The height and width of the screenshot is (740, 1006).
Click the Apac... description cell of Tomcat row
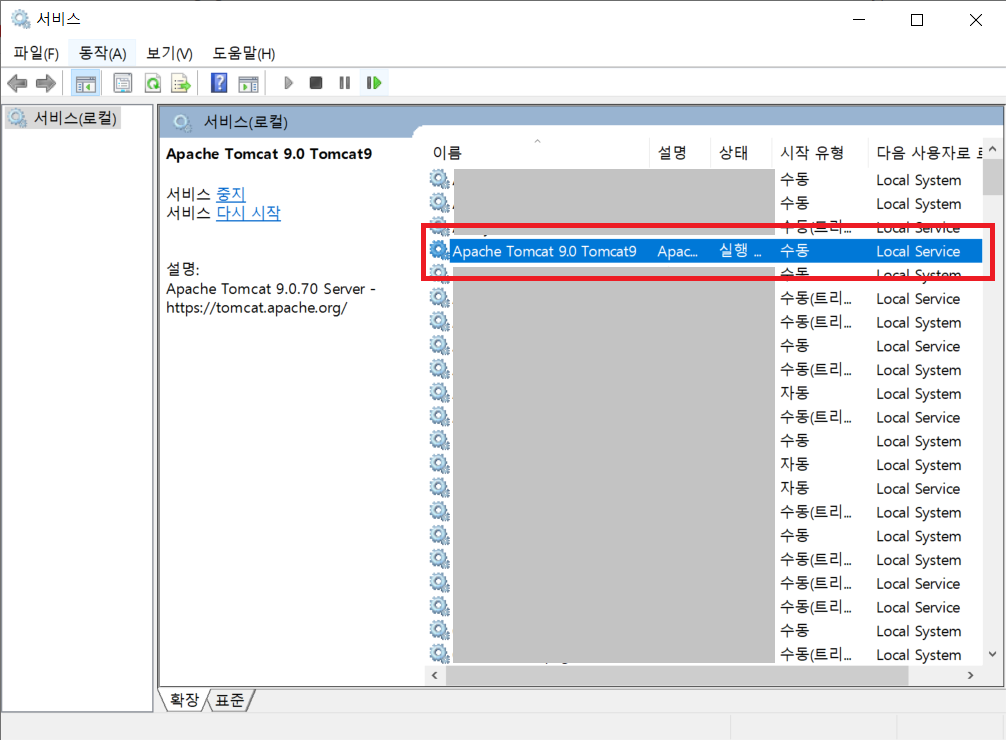click(x=678, y=251)
